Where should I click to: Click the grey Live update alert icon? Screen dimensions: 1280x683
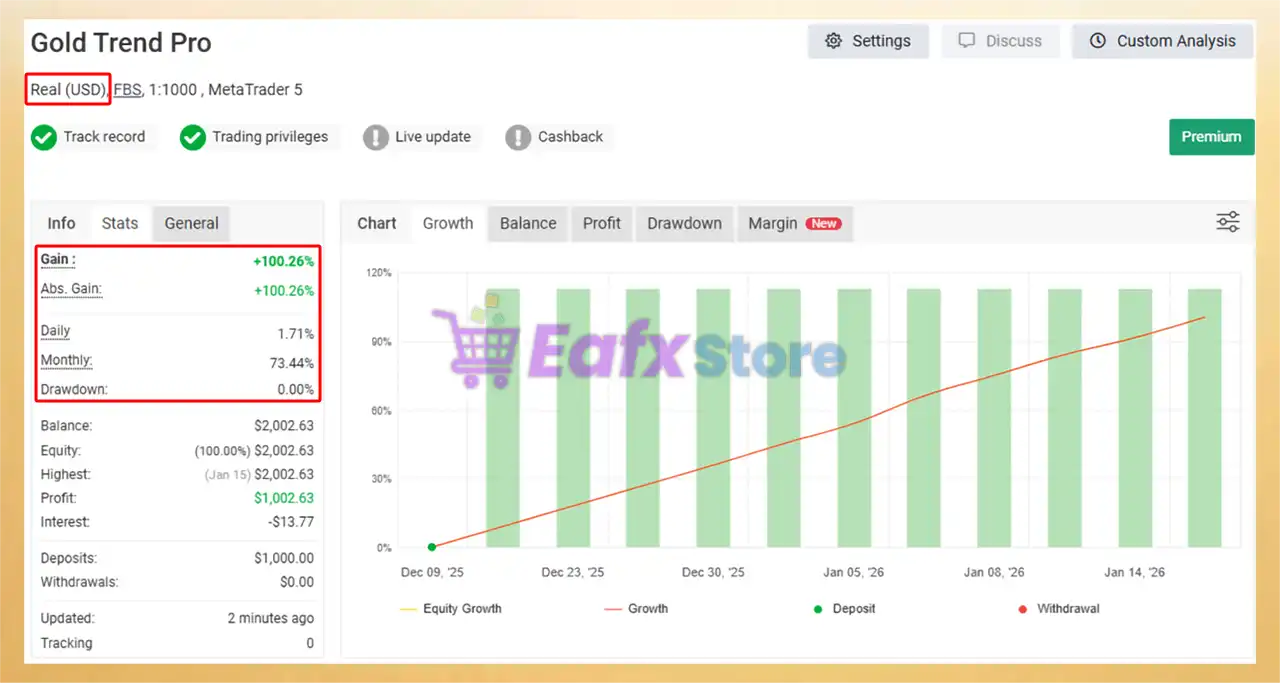pos(376,137)
